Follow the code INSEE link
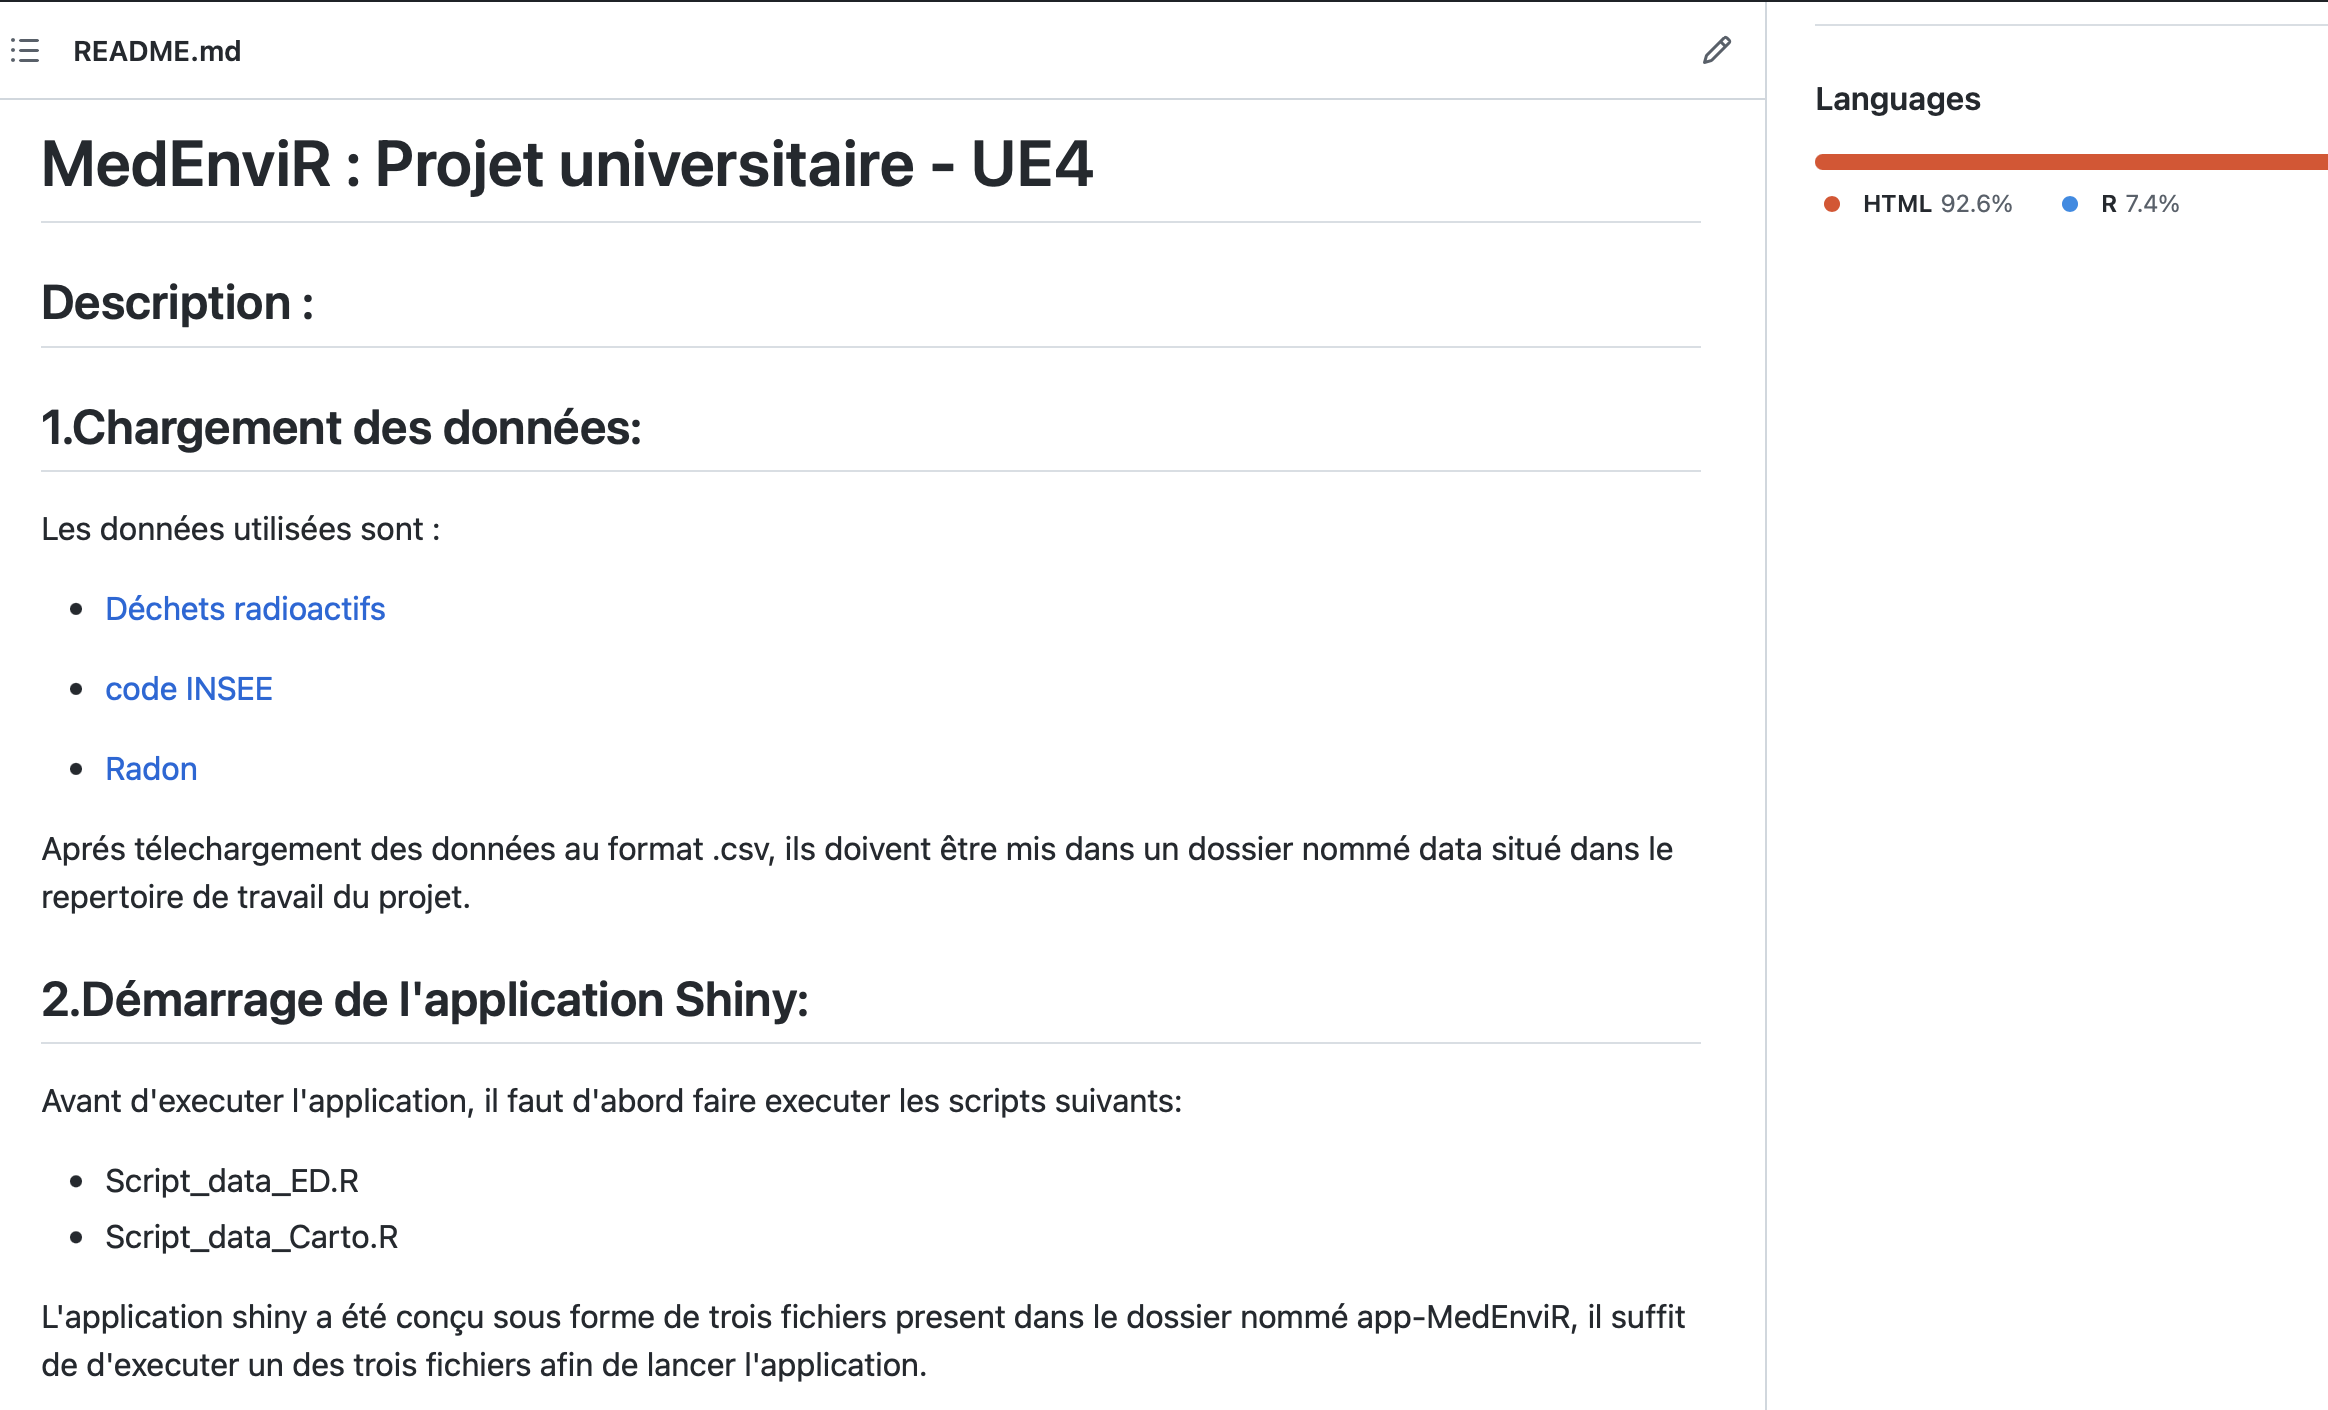The width and height of the screenshot is (2328, 1410). click(x=189, y=689)
